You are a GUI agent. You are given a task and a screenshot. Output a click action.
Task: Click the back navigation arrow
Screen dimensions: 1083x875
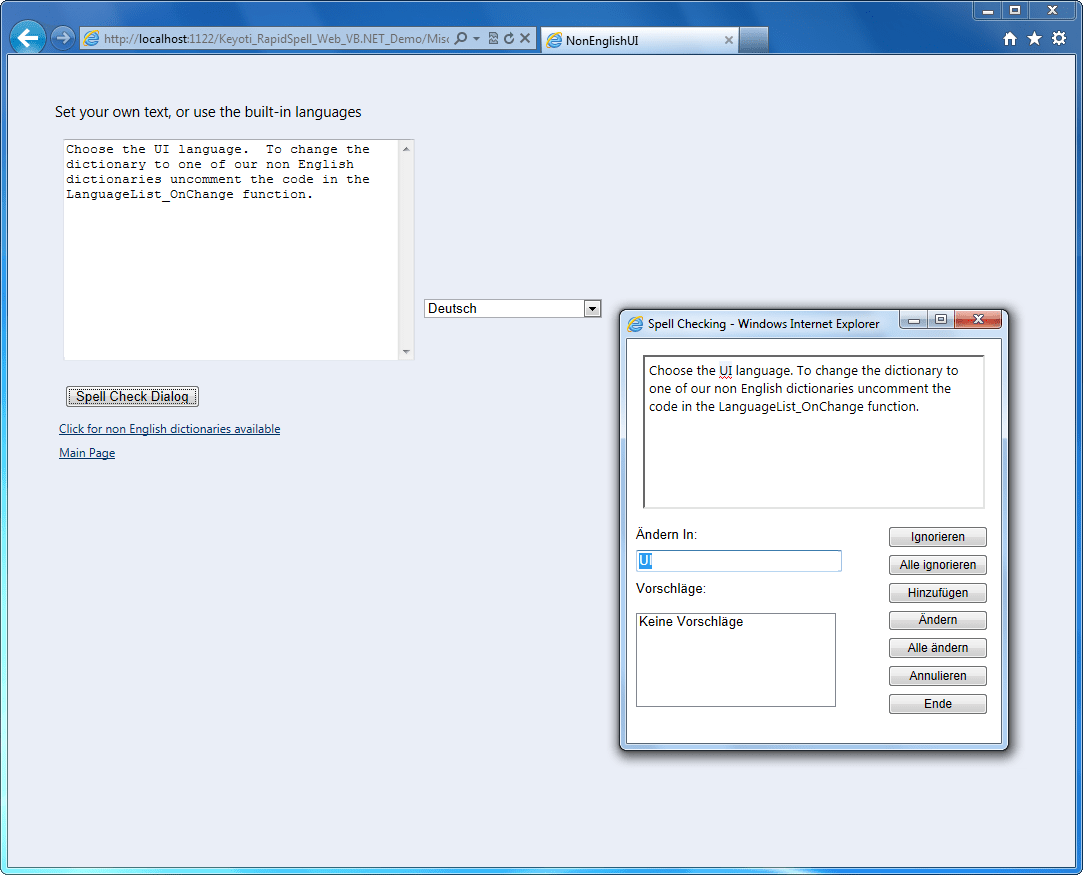pos(27,37)
